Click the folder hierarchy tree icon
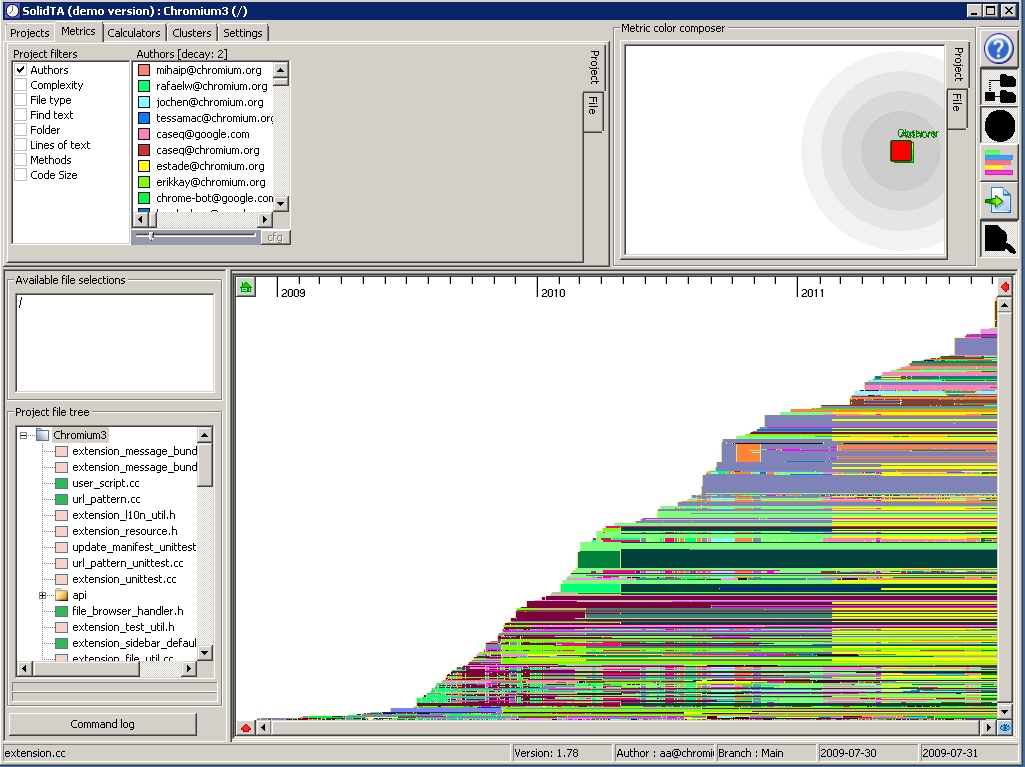 coord(999,89)
